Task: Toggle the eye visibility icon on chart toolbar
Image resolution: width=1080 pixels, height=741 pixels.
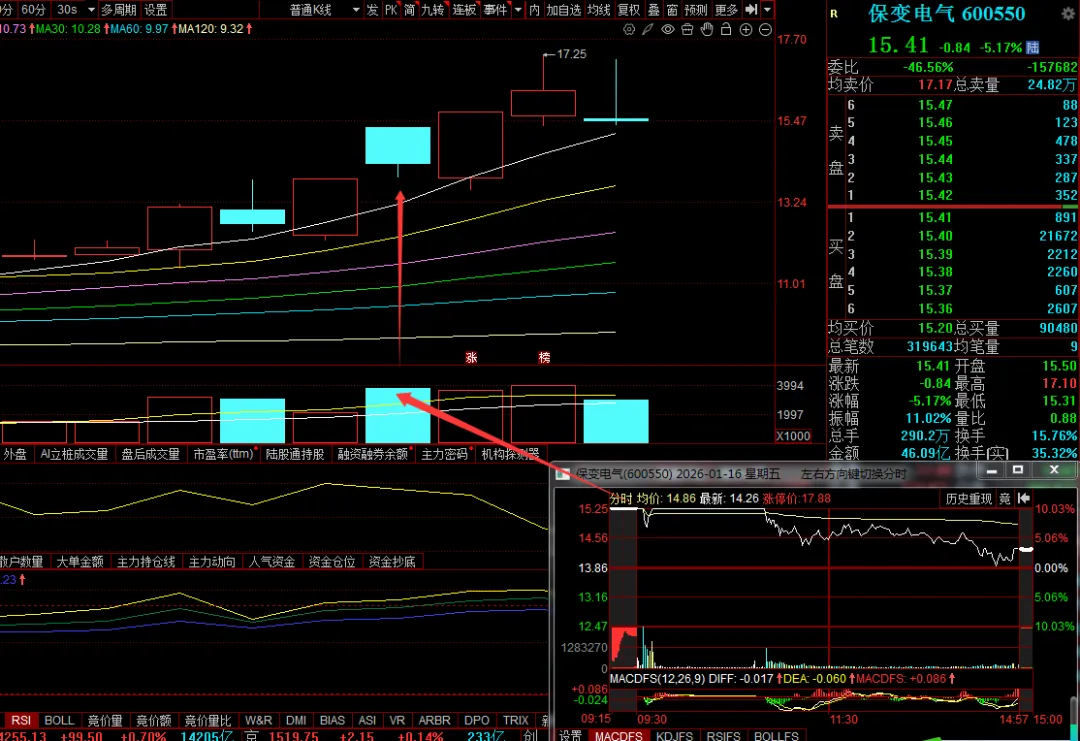Action: click(667, 30)
